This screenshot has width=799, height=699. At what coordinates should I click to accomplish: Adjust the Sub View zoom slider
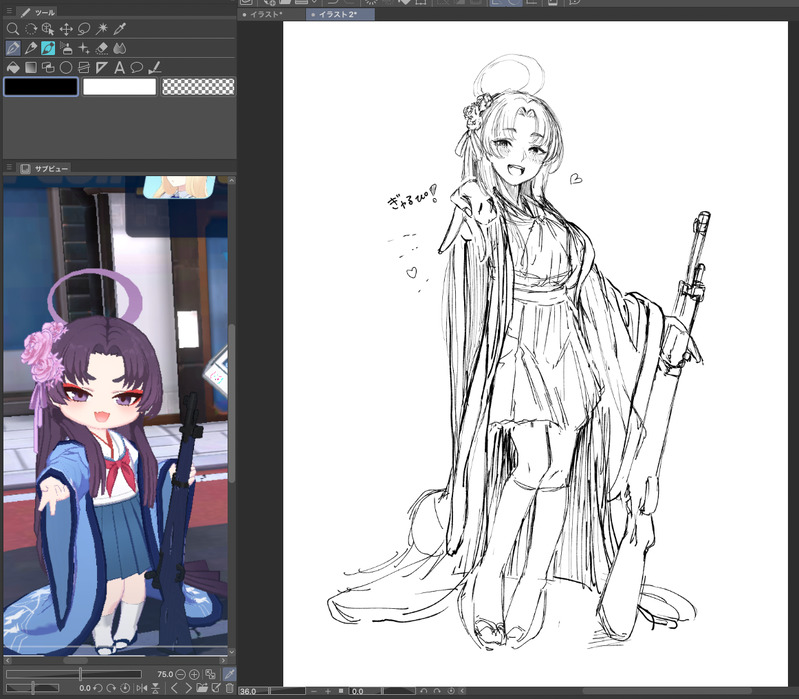click(74, 674)
